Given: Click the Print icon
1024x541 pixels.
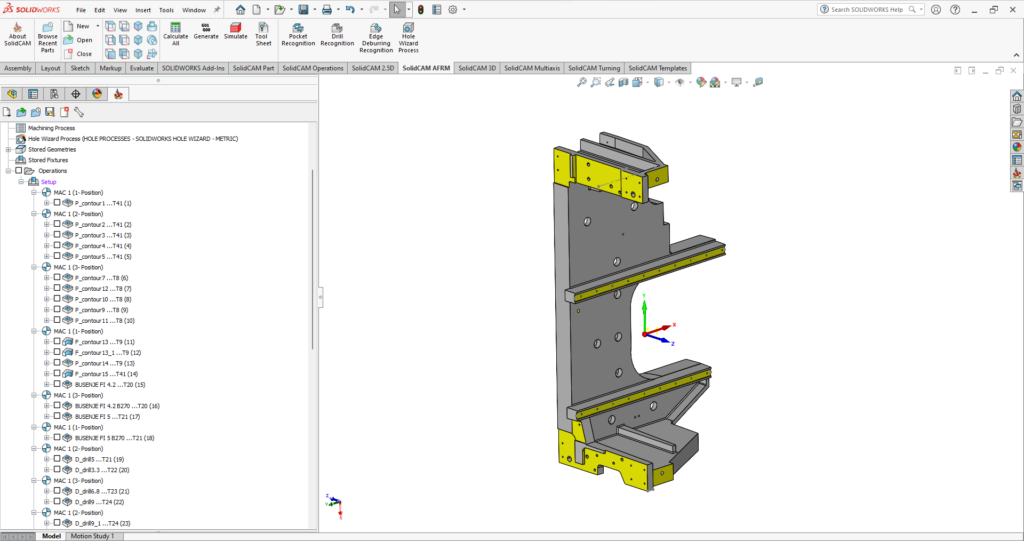Looking at the screenshot, I should click(327, 10).
